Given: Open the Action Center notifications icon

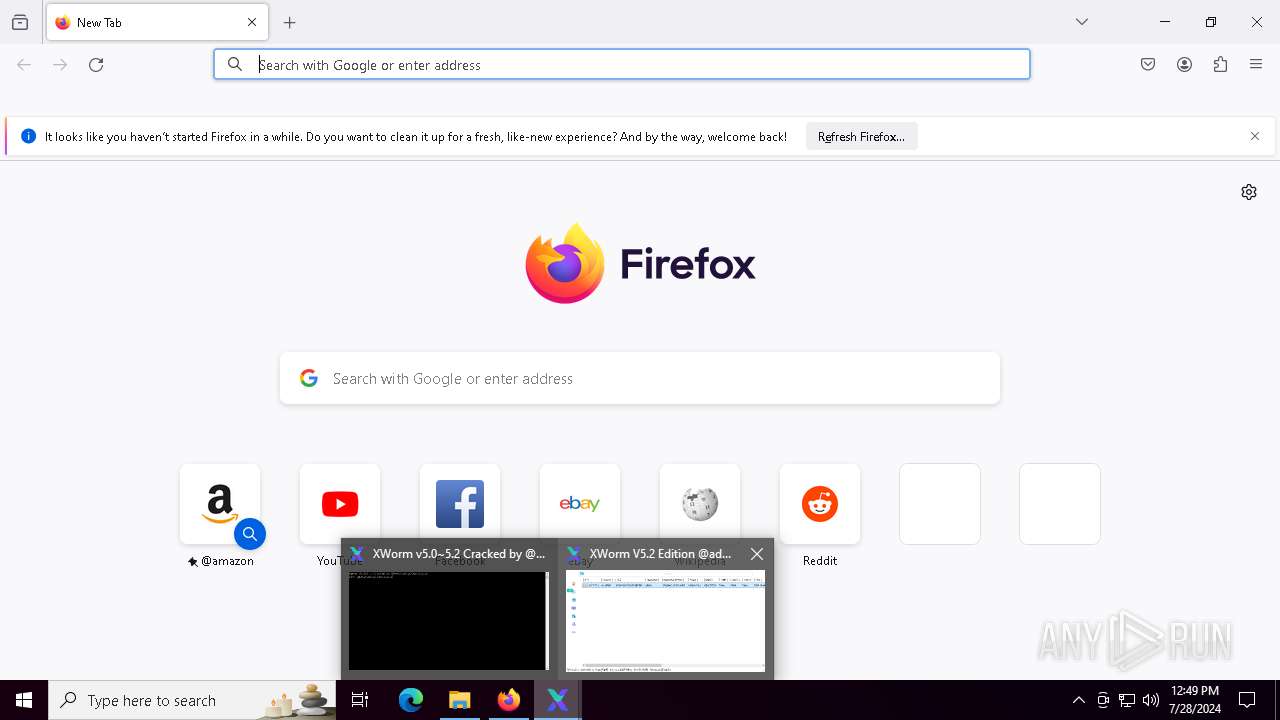Looking at the screenshot, I should pos(1247,700).
